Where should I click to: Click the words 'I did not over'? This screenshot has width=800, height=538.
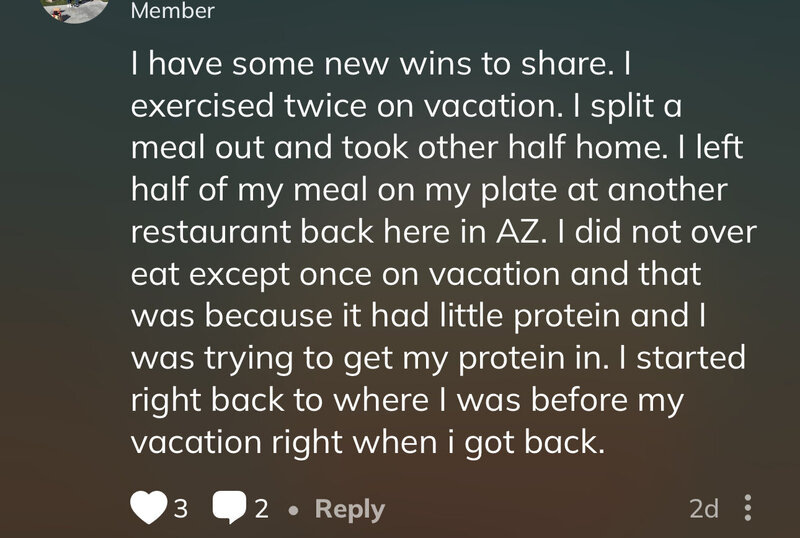(657, 232)
